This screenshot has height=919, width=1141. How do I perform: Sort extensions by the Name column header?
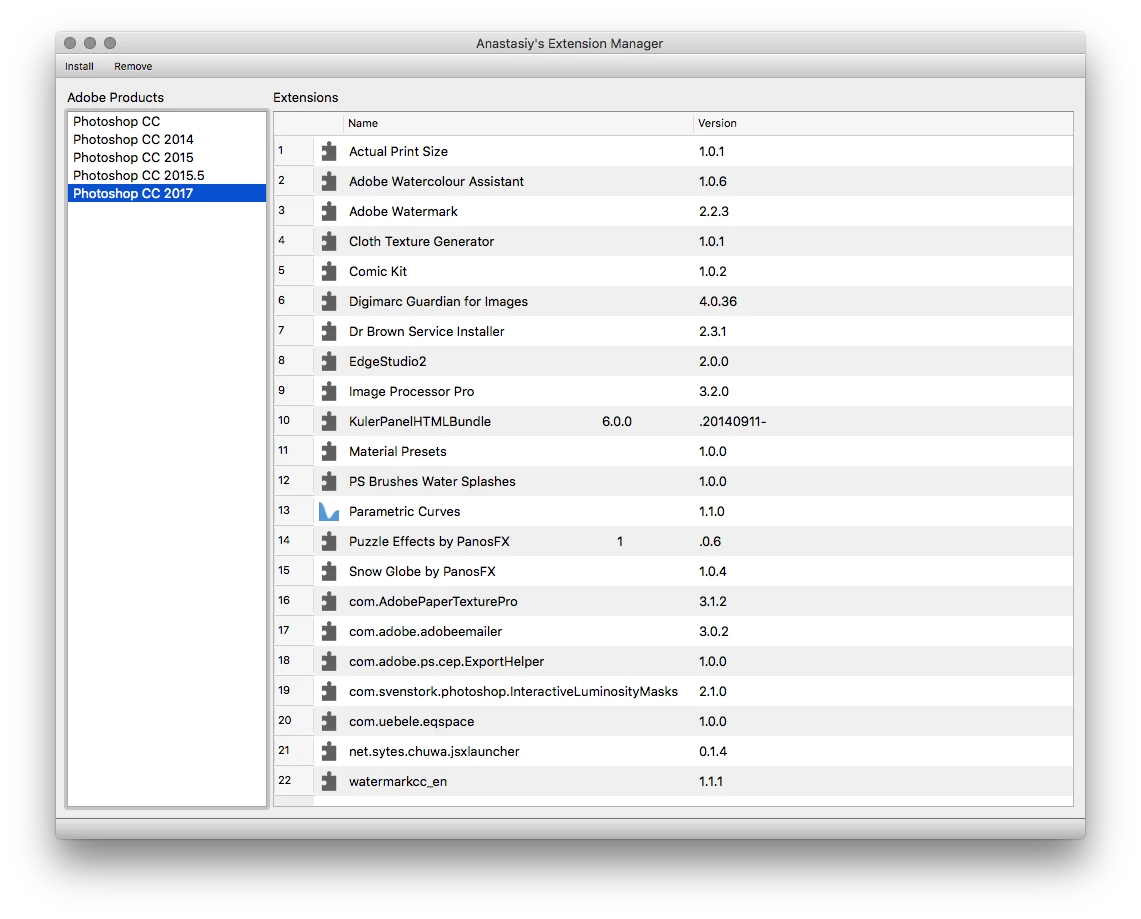click(x=517, y=123)
